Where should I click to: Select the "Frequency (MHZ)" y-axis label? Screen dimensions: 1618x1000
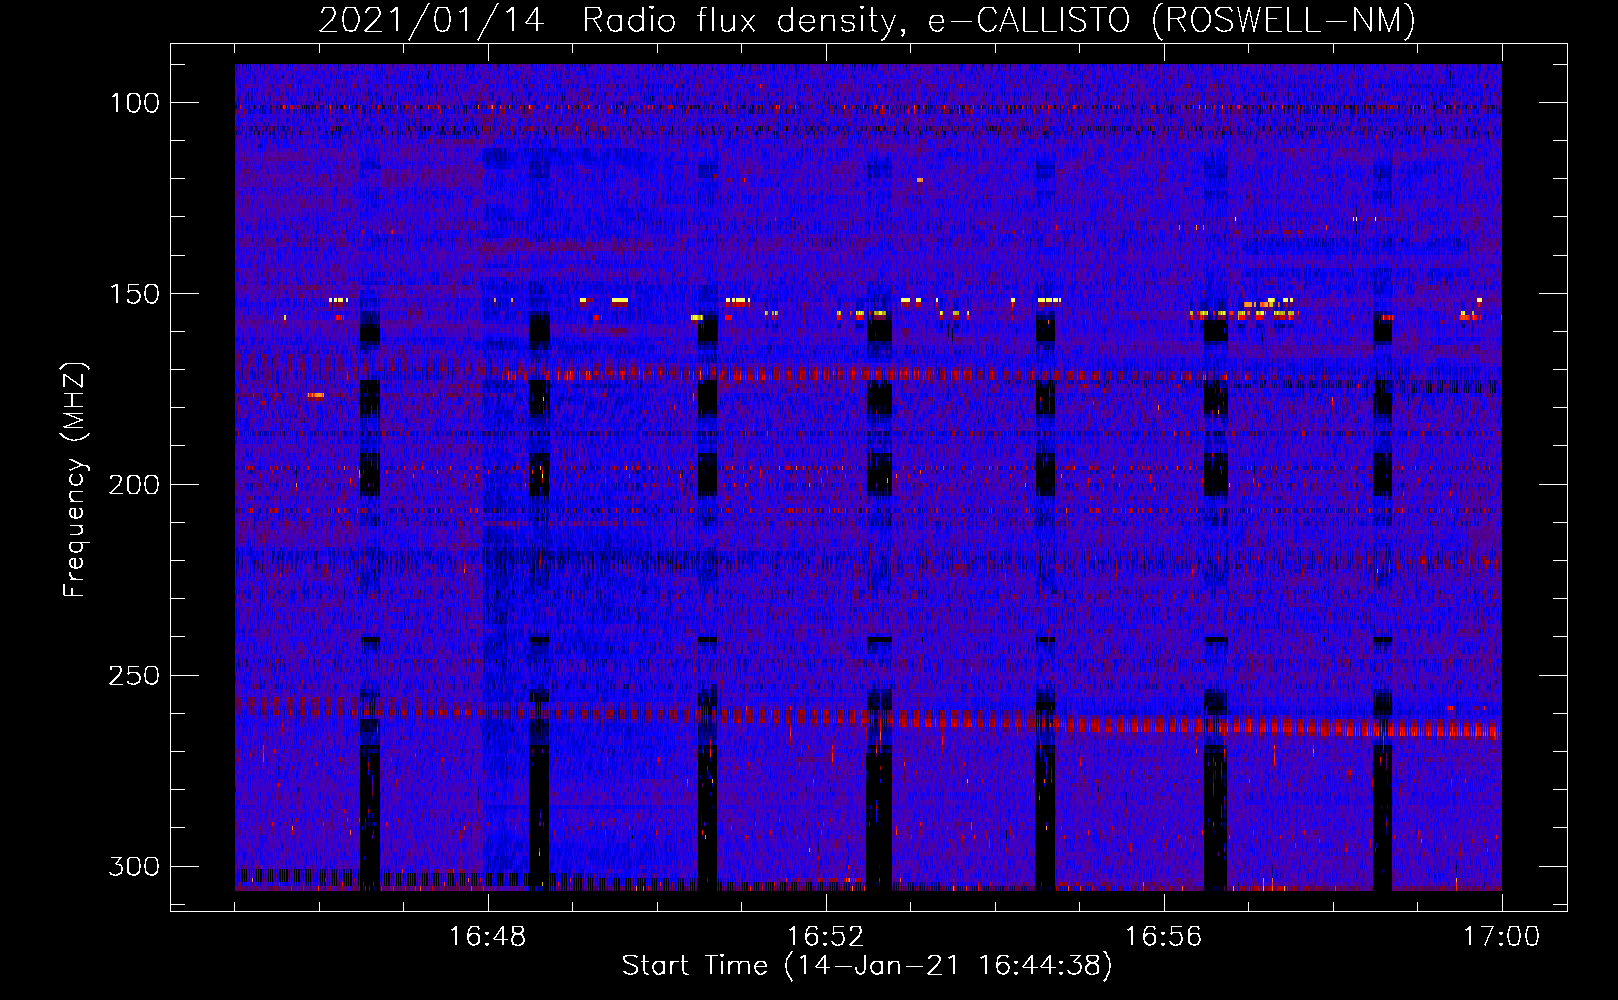(75, 479)
